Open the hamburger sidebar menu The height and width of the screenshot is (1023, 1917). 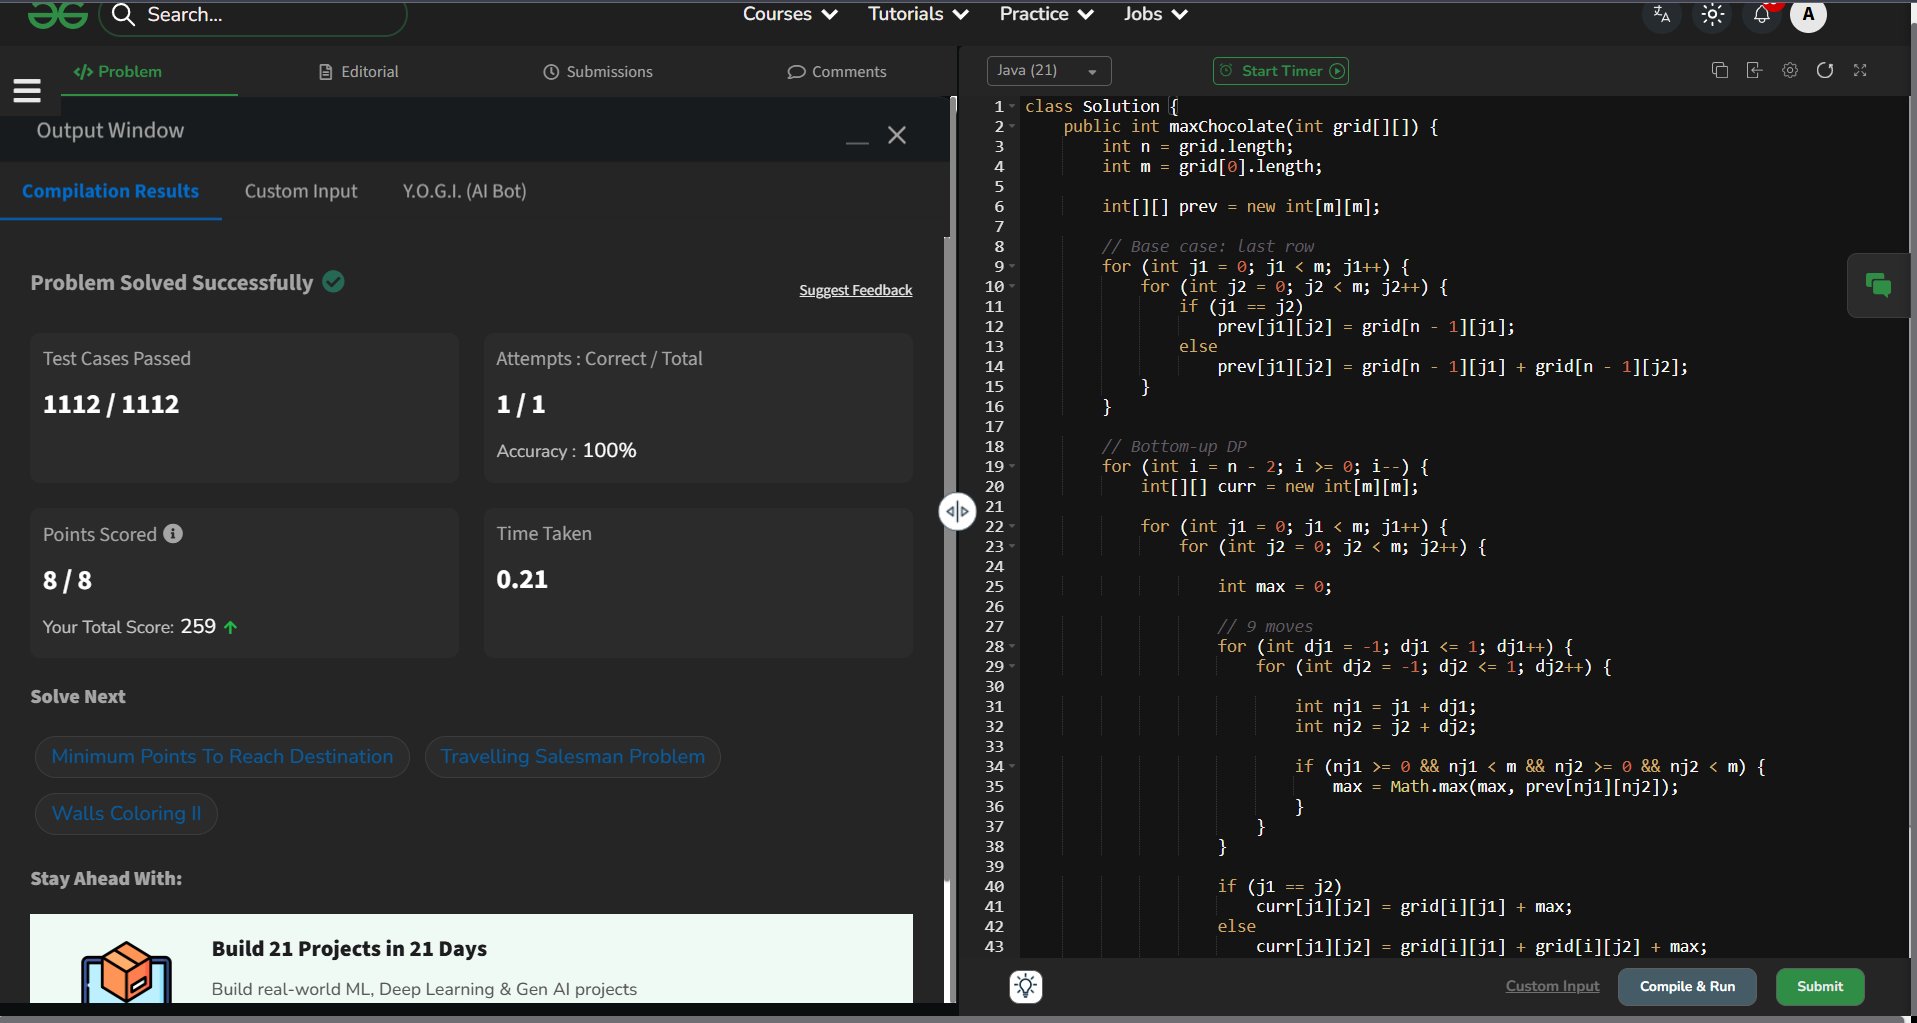click(x=27, y=91)
